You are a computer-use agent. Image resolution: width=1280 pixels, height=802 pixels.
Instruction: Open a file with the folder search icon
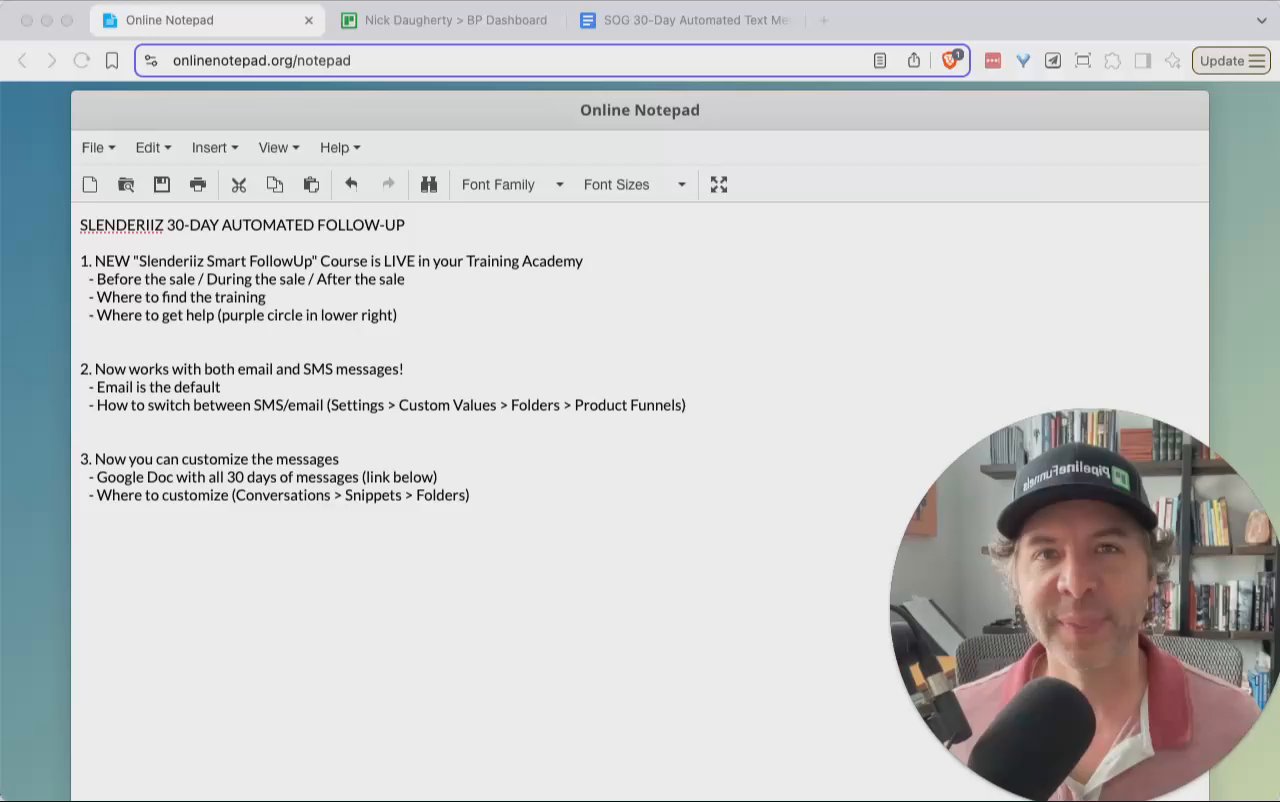point(126,185)
